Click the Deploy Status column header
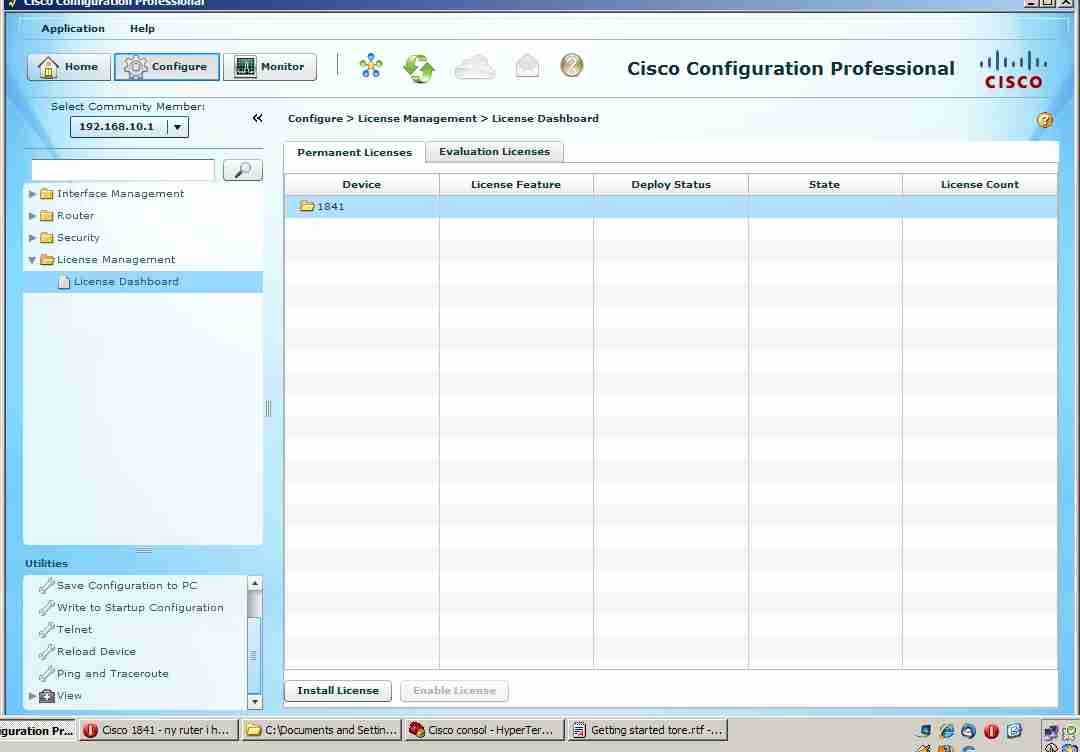The image size is (1080, 752). click(671, 185)
